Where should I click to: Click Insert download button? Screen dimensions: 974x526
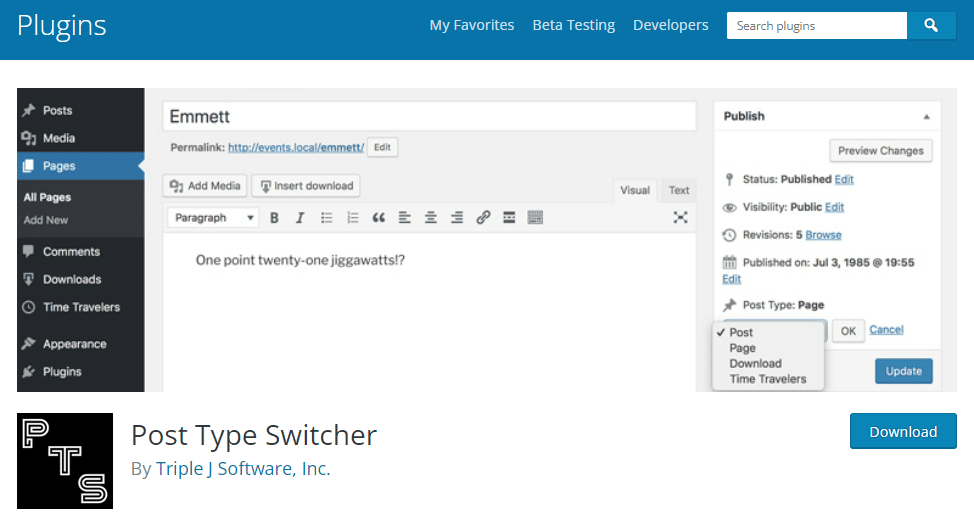(x=306, y=186)
